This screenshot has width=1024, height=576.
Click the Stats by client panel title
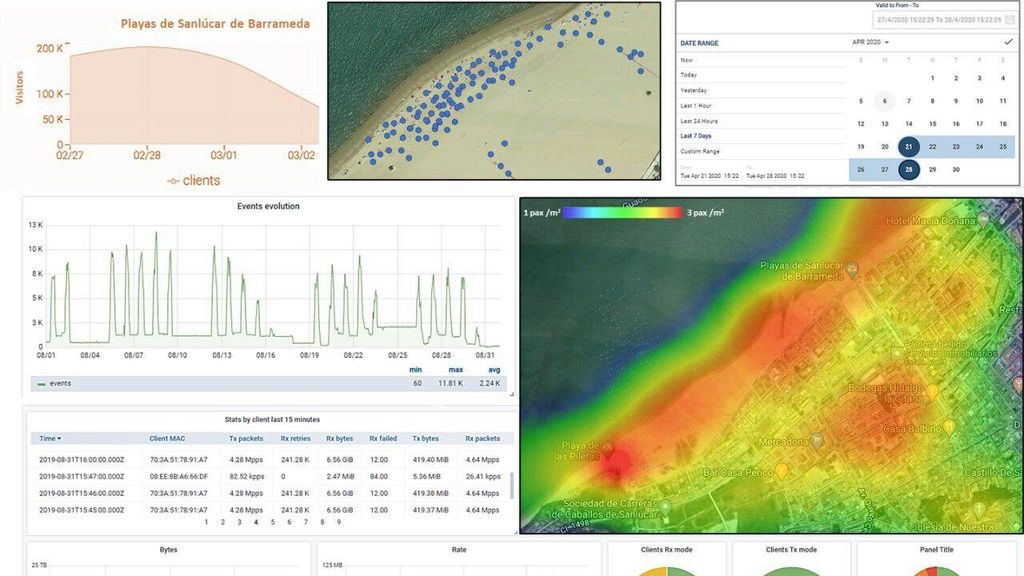click(272, 420)
